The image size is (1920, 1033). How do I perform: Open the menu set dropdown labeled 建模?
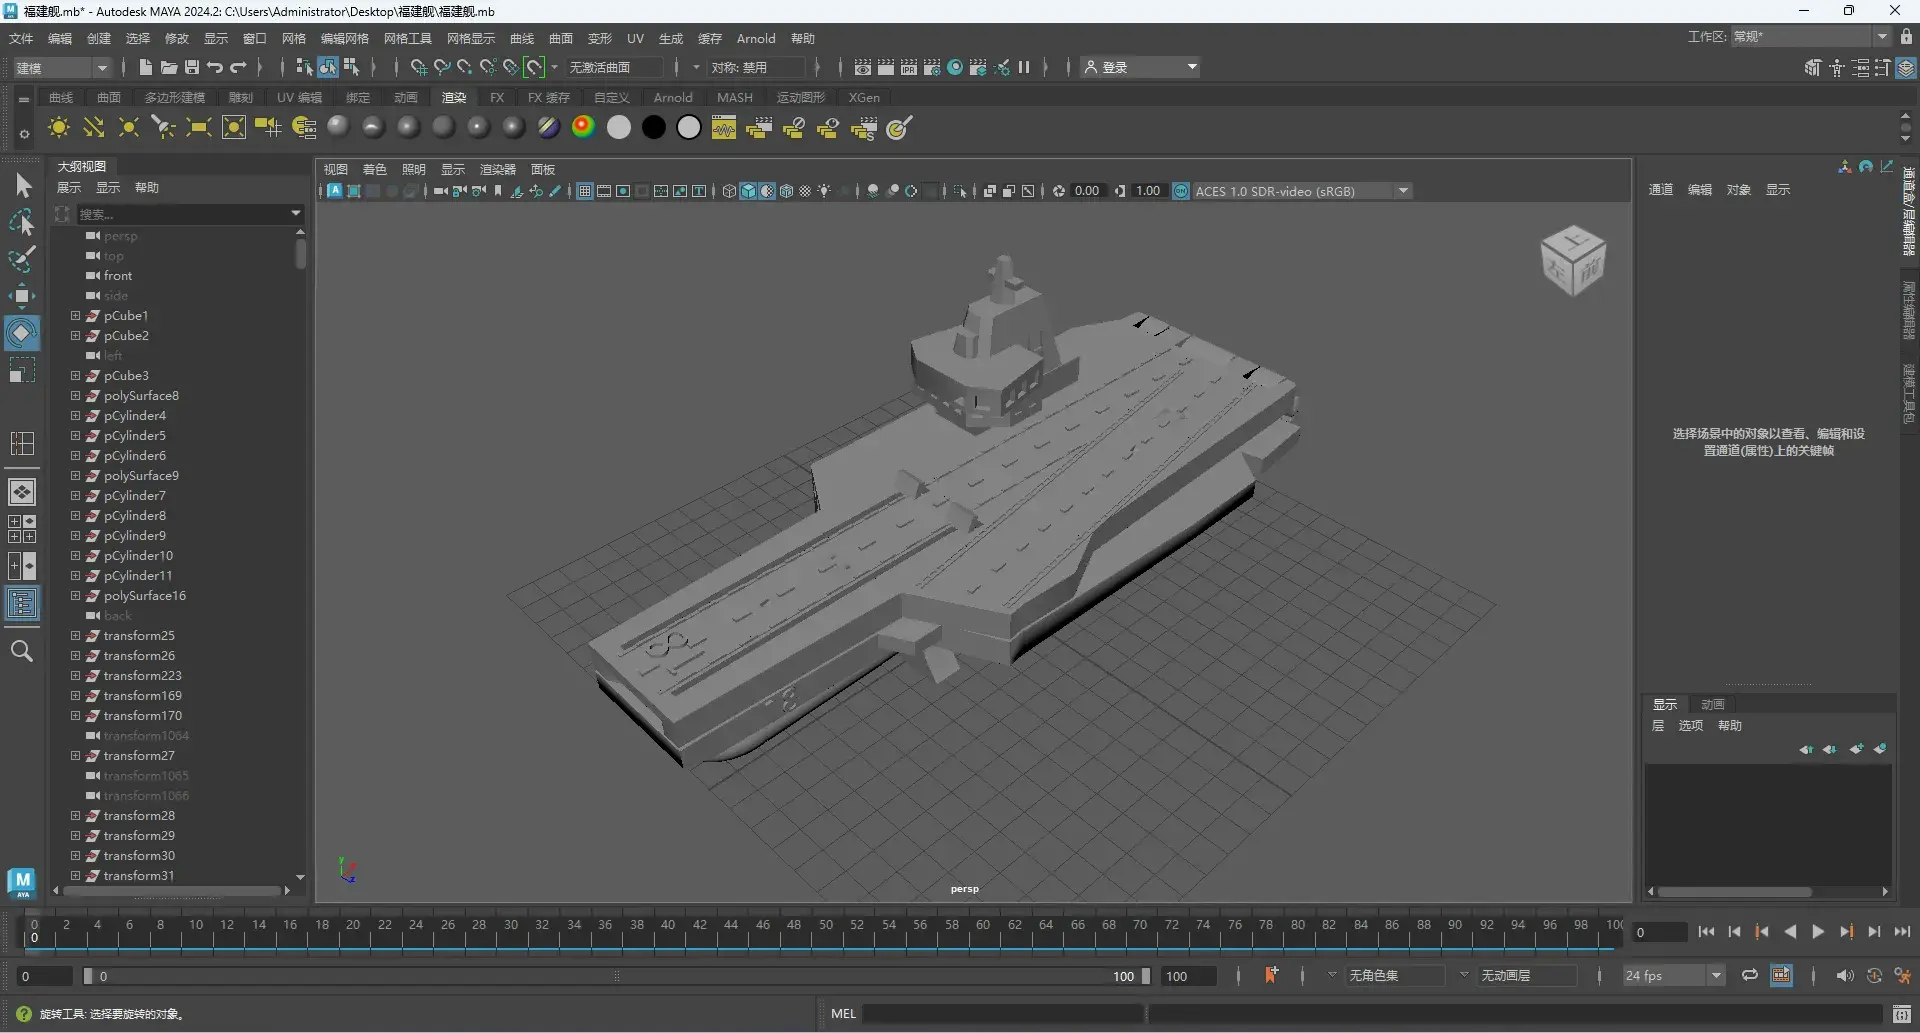[62, 67]
